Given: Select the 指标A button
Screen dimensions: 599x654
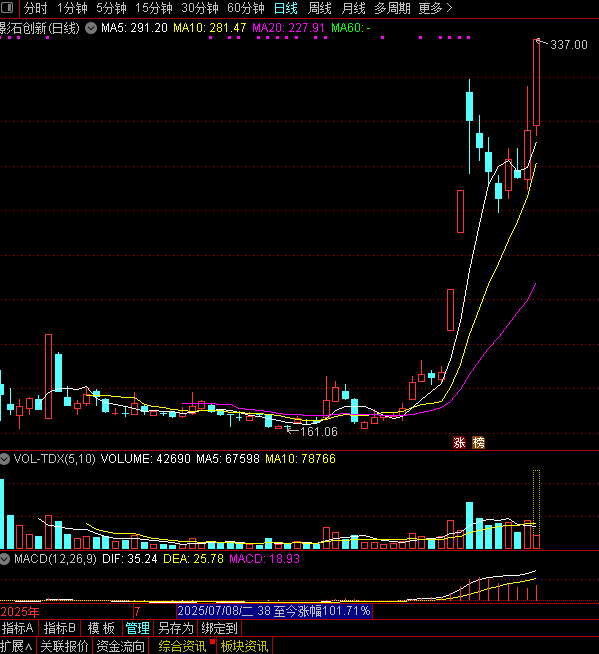Looking at the screenshot, I should point(18,628).
